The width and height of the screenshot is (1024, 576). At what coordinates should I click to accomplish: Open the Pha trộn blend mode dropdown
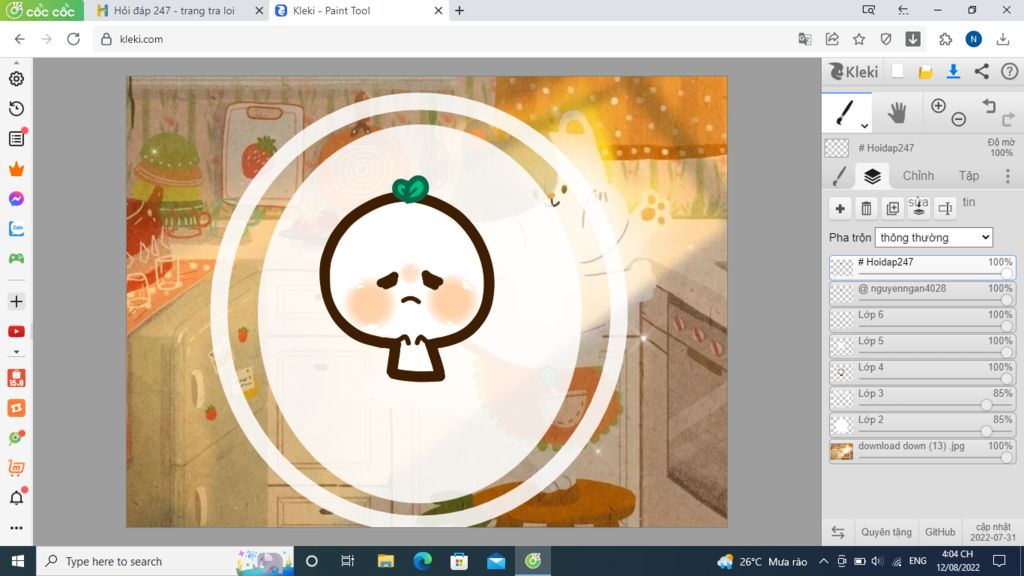[x=934, y=238]
